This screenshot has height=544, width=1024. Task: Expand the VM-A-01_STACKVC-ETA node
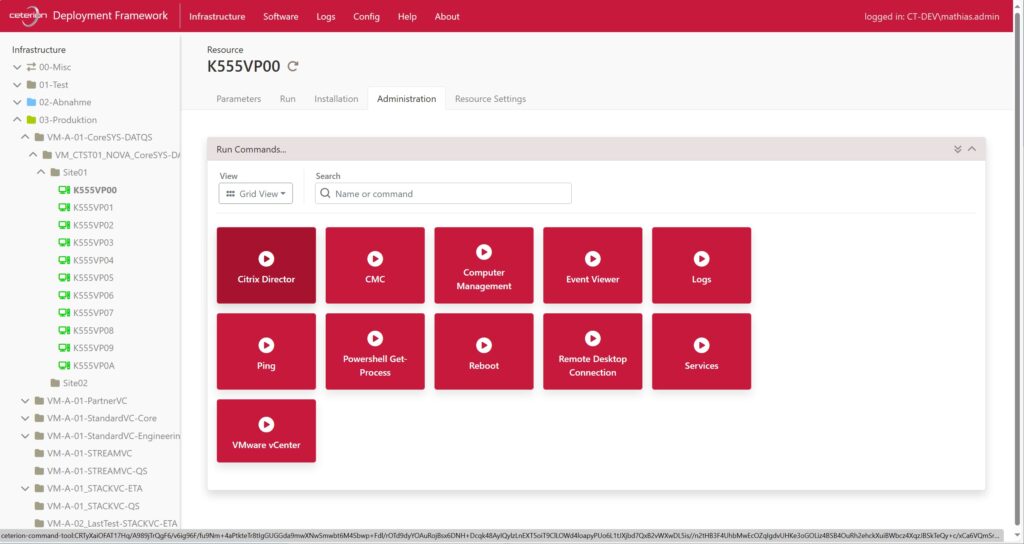25,488
